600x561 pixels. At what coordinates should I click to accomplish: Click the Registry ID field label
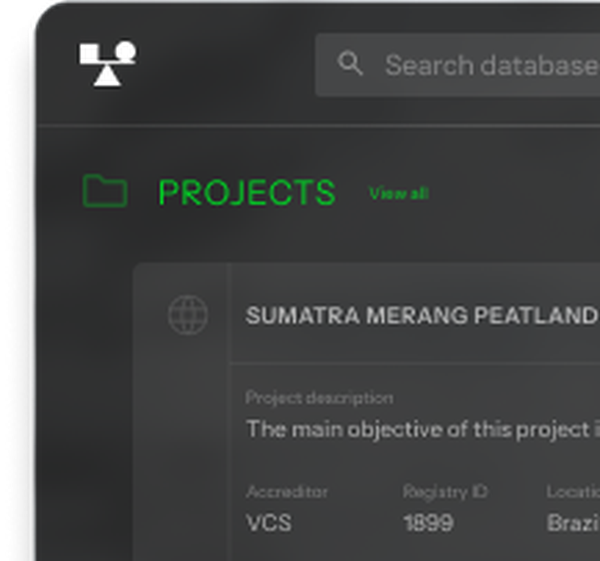445,492
